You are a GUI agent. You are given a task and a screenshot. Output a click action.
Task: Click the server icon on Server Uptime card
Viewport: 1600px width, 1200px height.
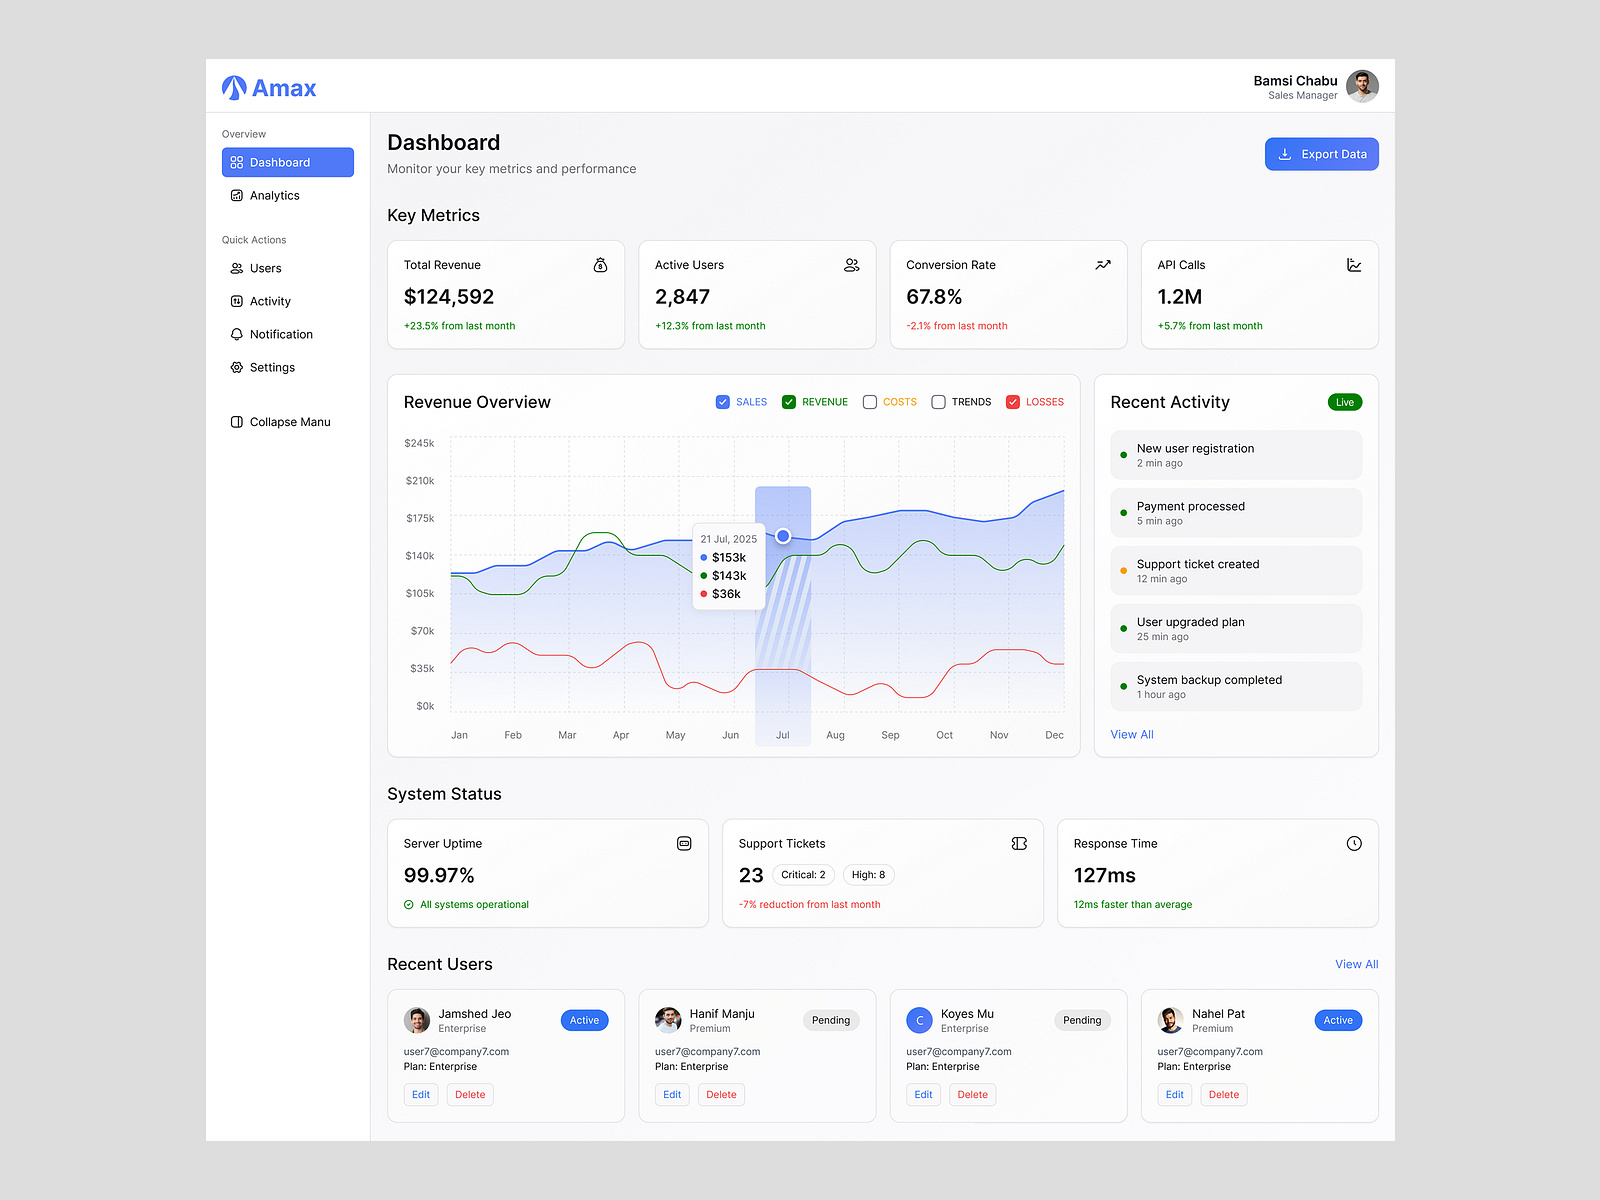684,843
